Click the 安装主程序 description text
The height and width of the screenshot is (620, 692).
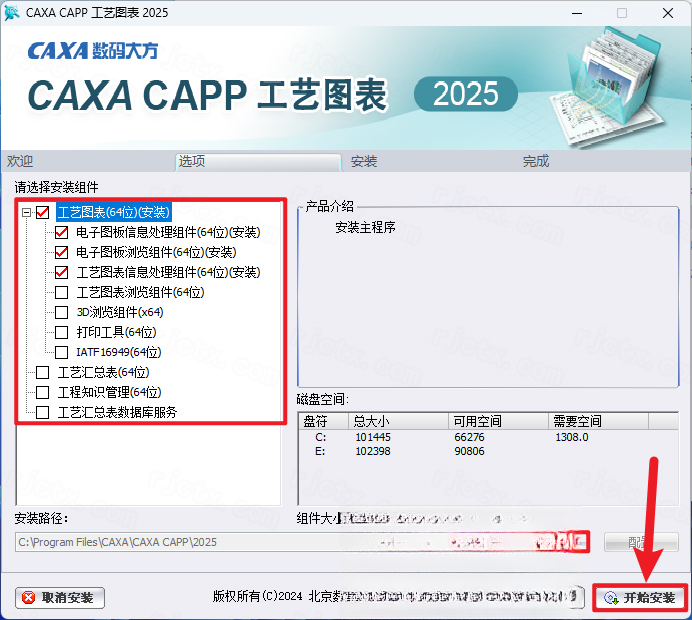365,228
